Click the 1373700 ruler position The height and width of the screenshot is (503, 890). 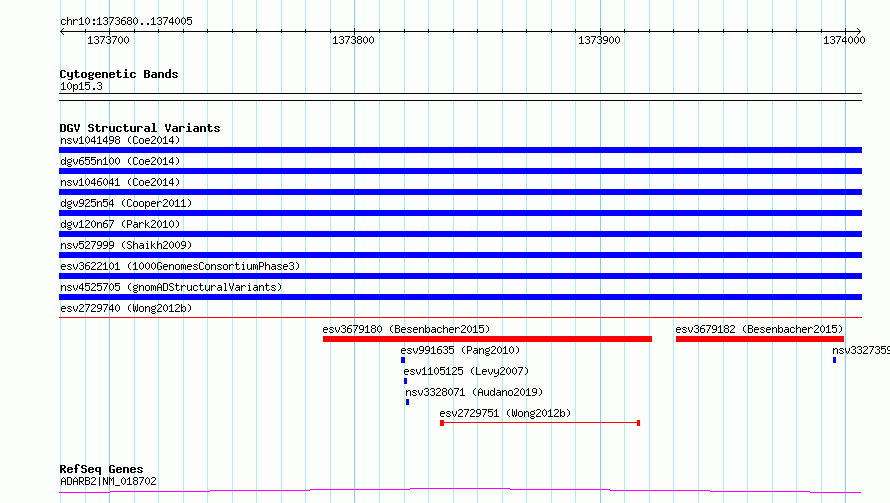point(108,40)
